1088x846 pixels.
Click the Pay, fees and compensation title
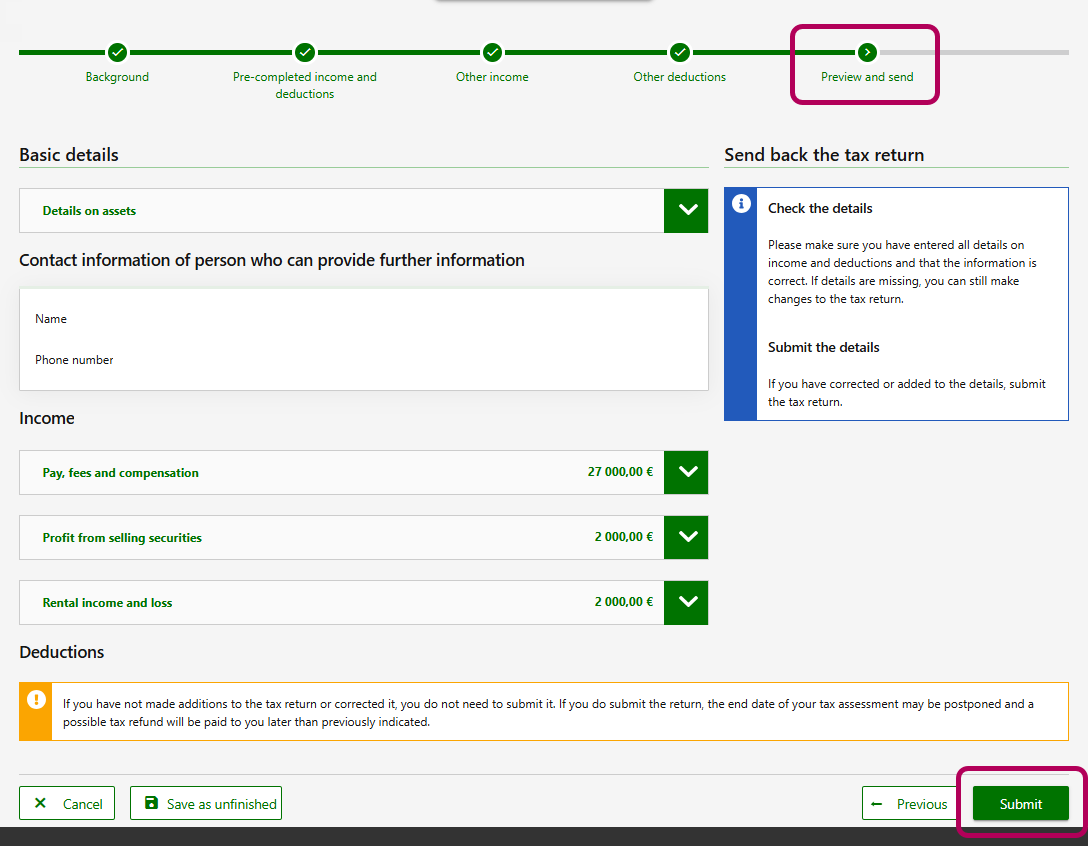pos(120,473)
